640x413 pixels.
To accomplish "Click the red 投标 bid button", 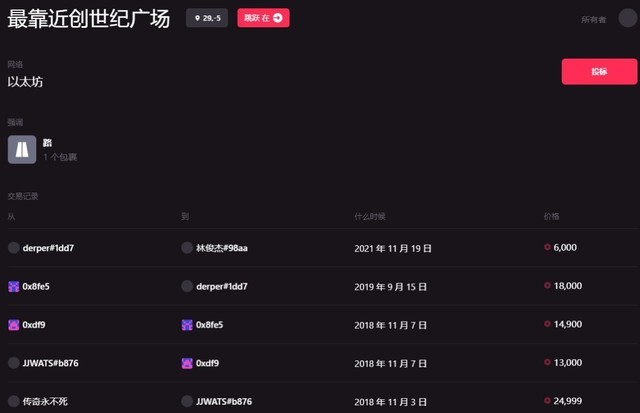I will click(599, 72).
